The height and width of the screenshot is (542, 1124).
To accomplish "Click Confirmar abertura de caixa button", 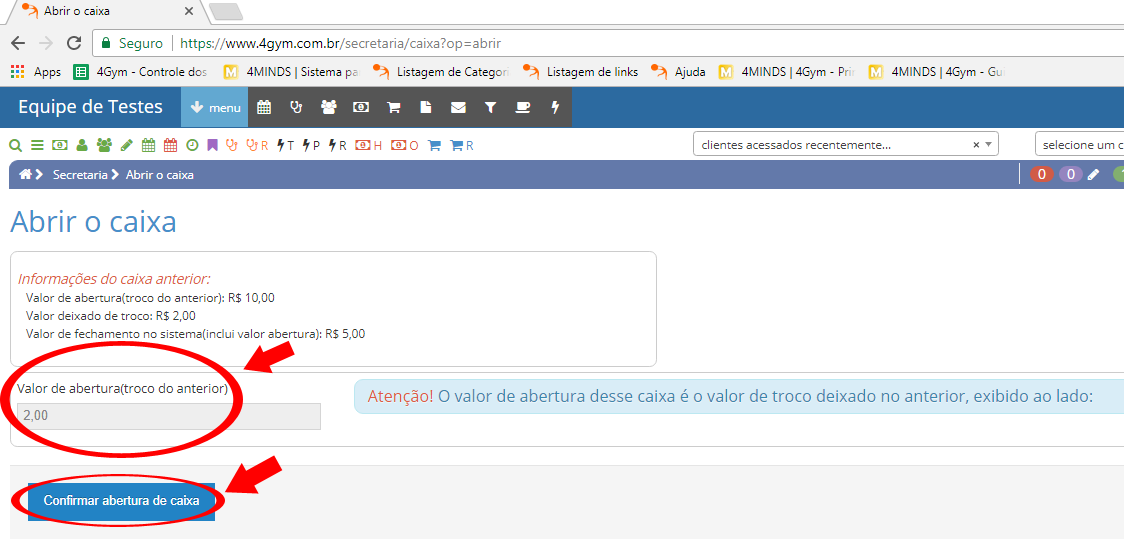I will click(121, 500).
